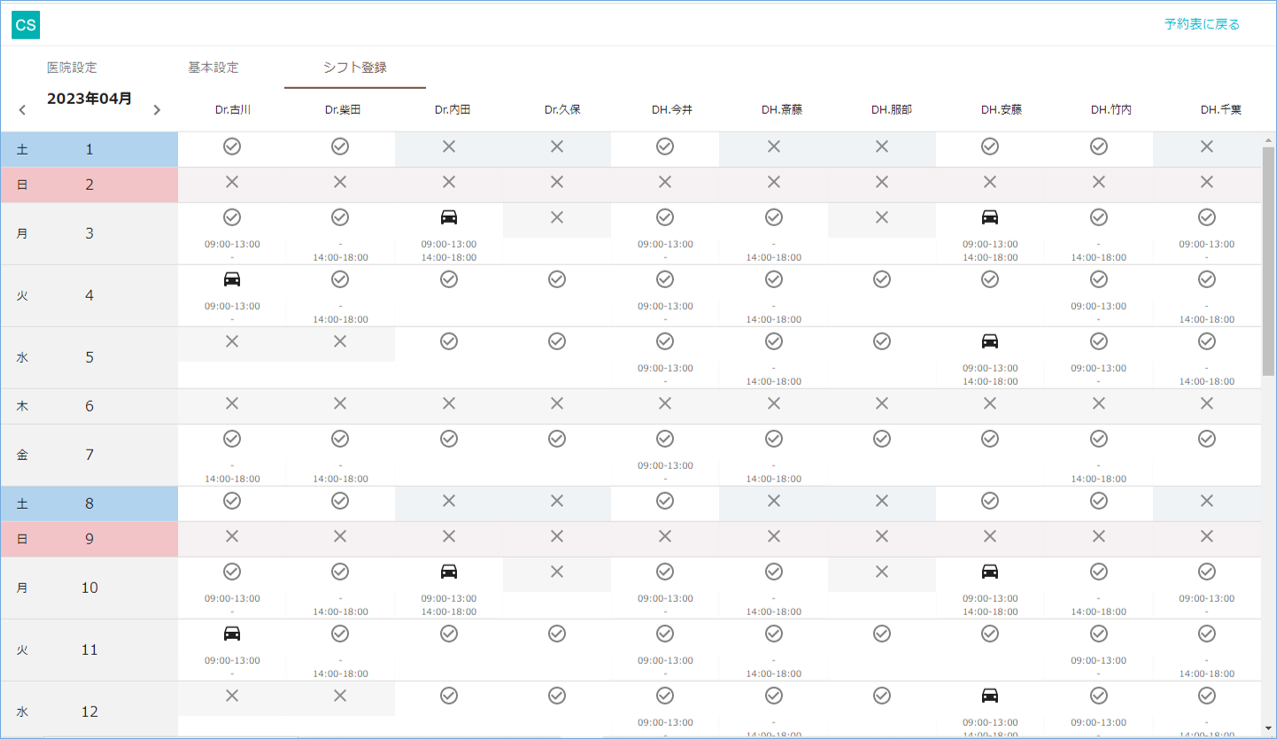The image size is (1277, 739).
Task: Go to next month with right chevron
Action: coord(156,110)
